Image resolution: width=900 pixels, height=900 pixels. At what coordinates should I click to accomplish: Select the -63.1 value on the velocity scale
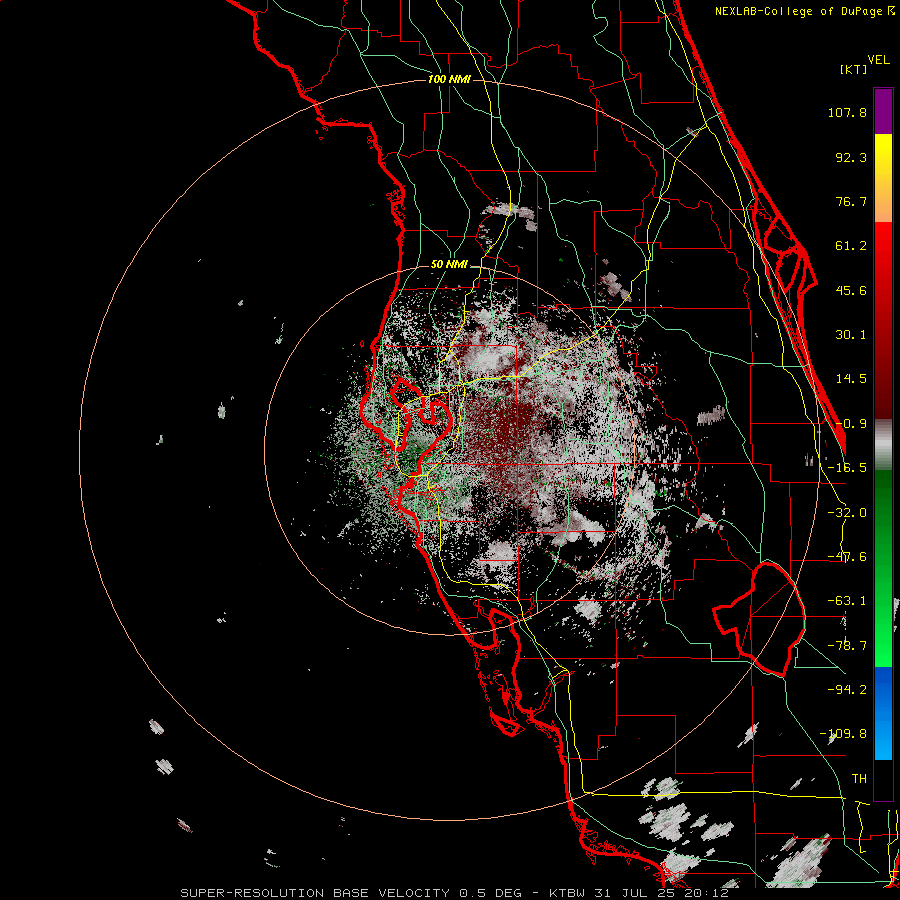point(847,601)
